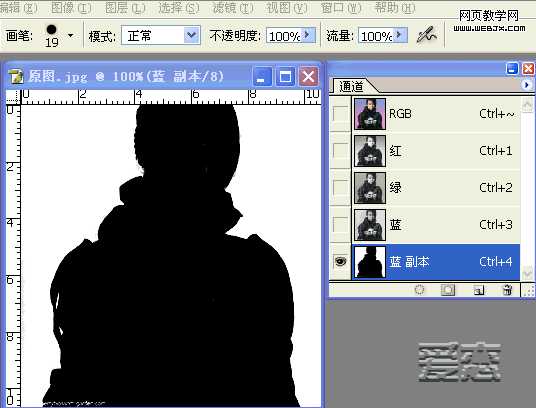Toggle visibility of the RGB channel
The image size is (536, 408).
[x=340, y=113]
